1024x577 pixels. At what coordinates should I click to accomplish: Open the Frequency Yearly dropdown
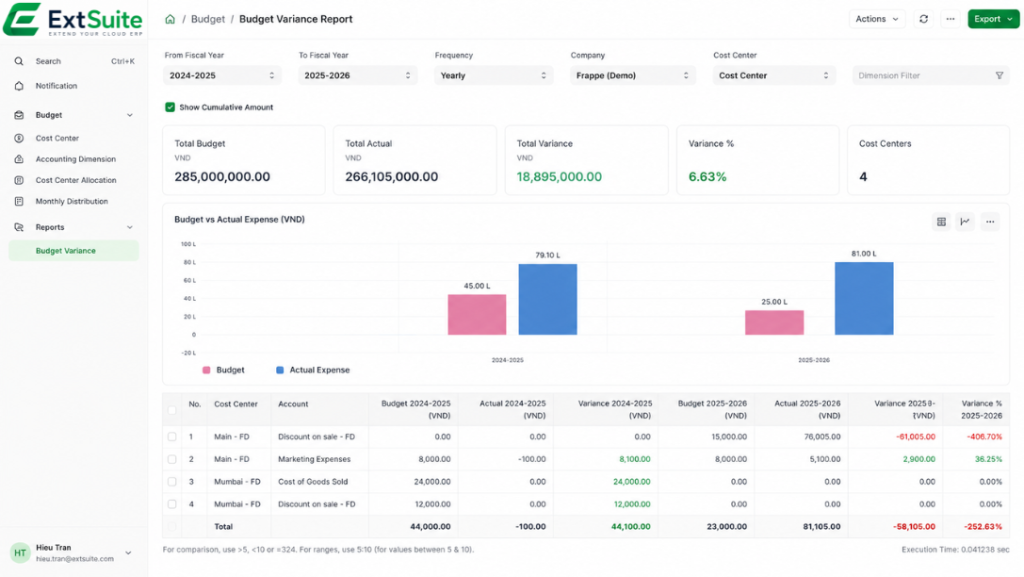pos(493,76)
